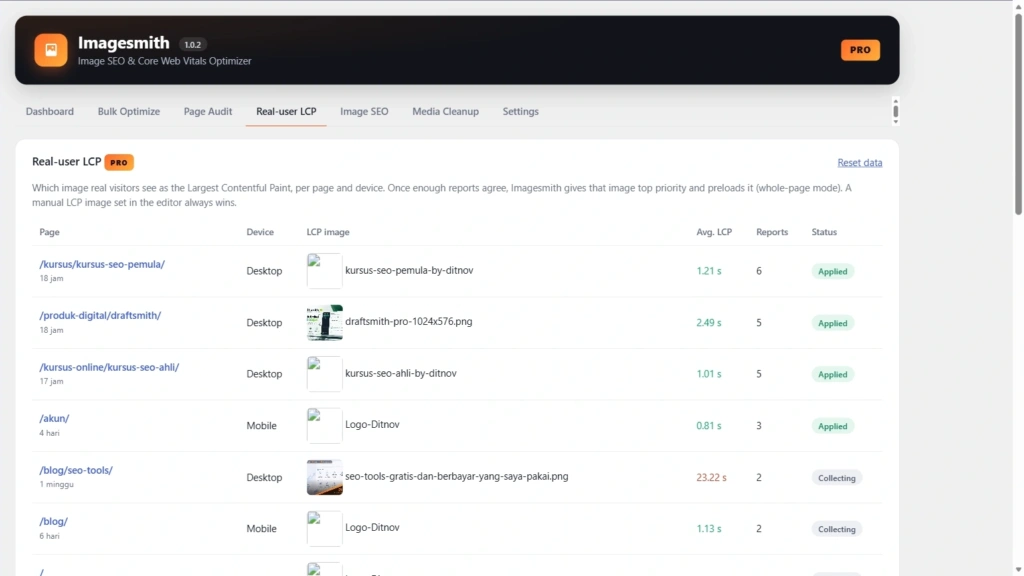Click the Logo-Ditnov image icon in /akun/ row

point(325,426)
